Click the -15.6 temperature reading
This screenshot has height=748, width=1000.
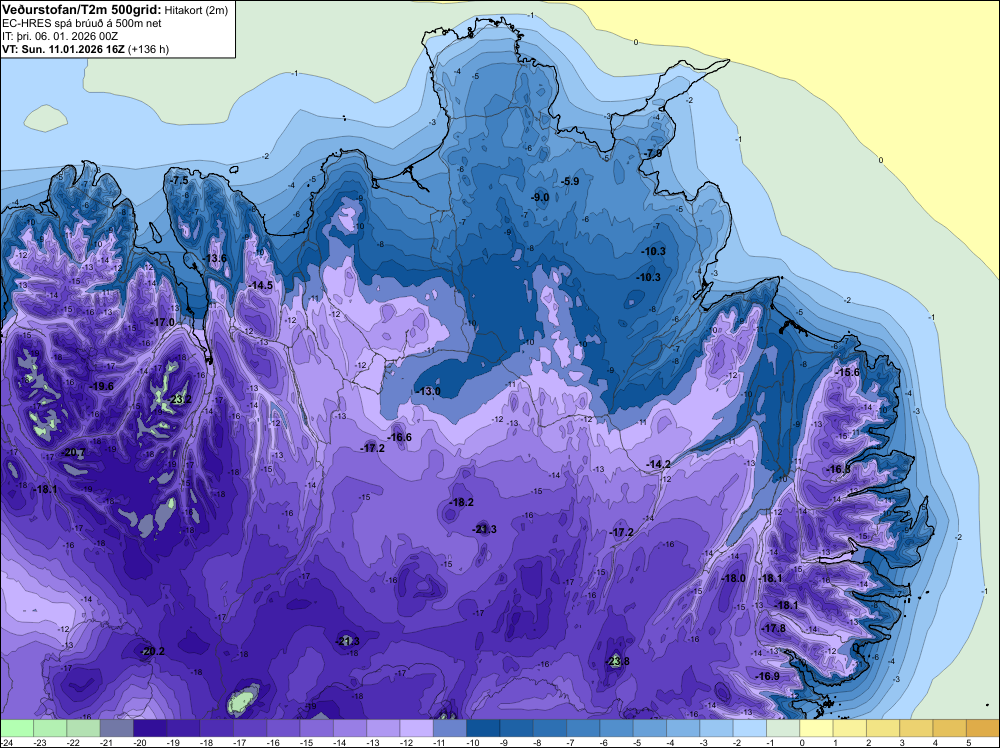tap(848, 372)
